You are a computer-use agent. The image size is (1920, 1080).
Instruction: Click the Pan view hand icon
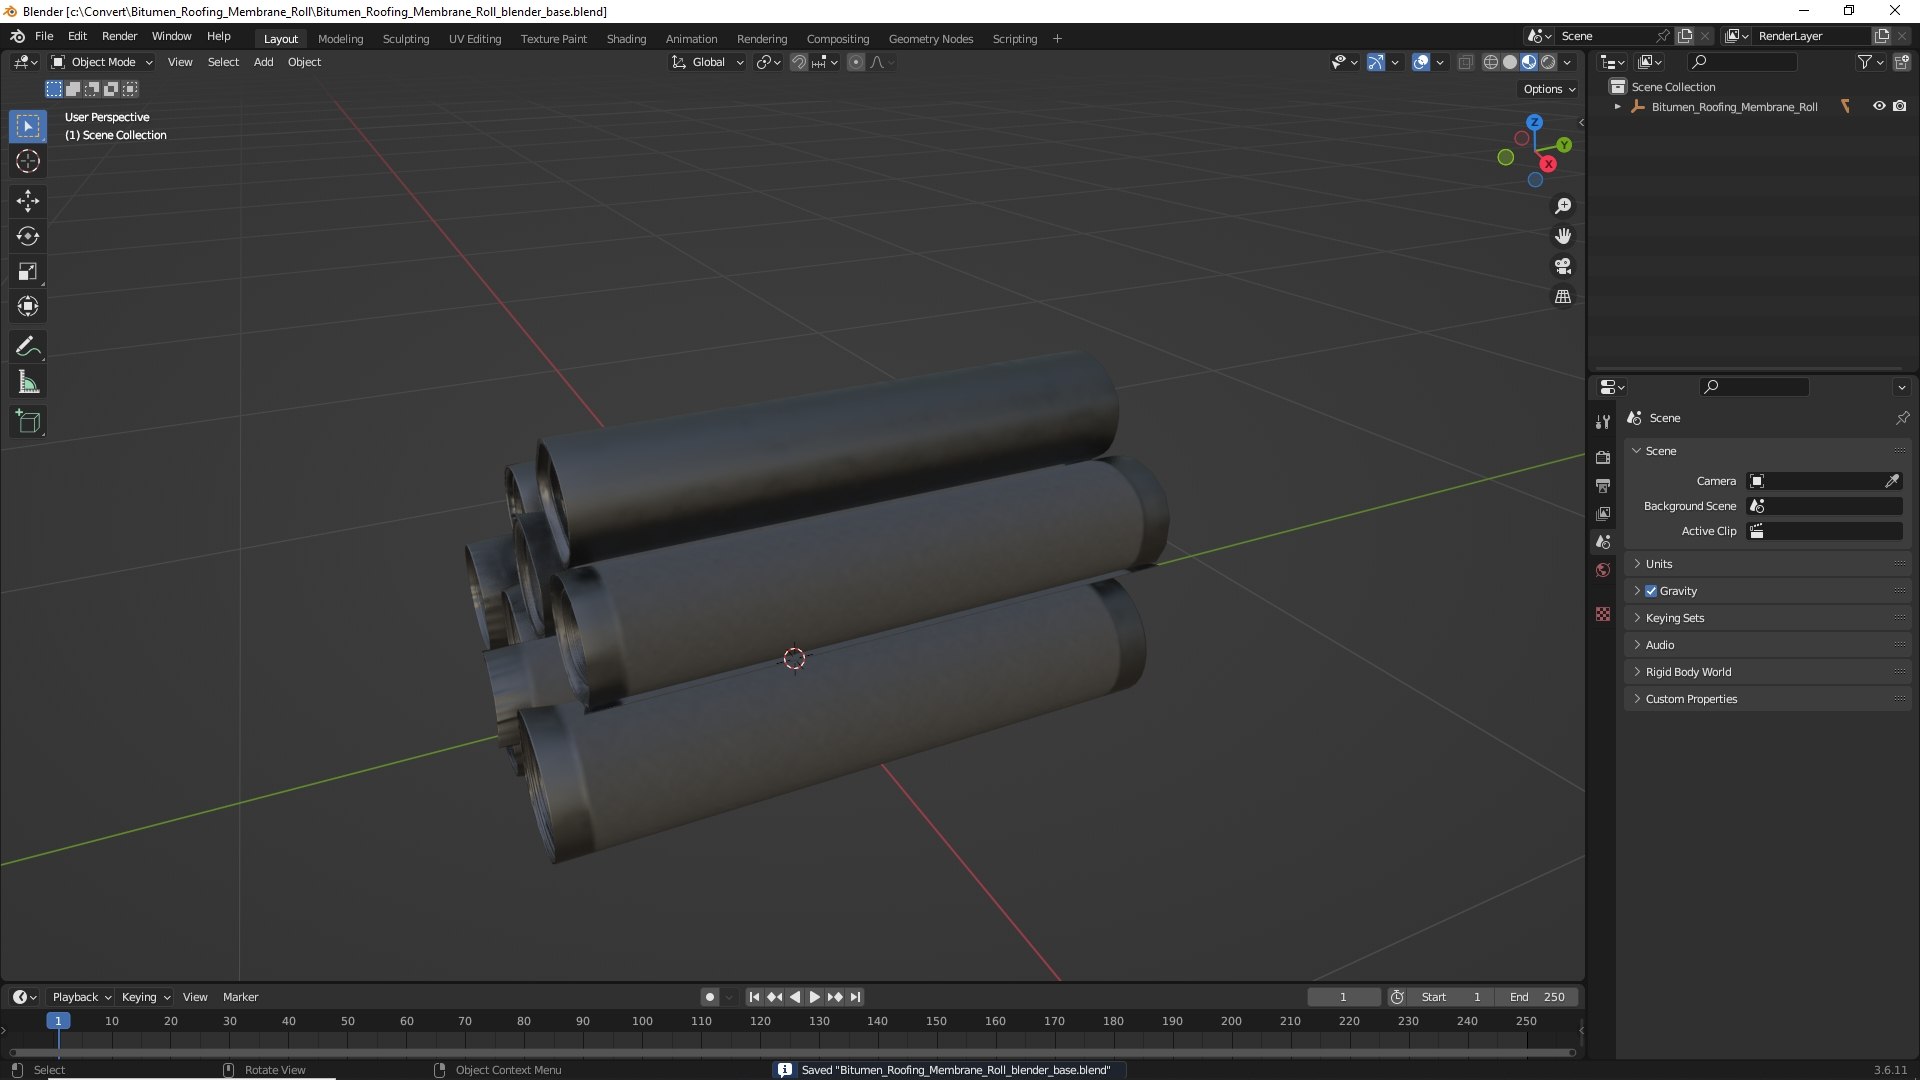pos(1563,236)
